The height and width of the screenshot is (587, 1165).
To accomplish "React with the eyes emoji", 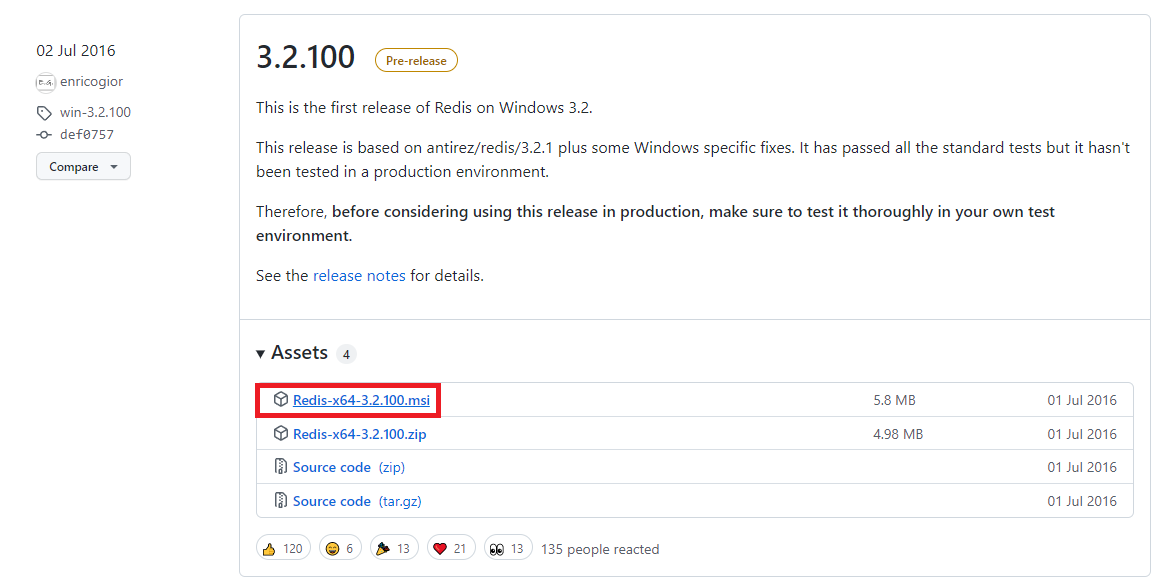I will [508, 548].
